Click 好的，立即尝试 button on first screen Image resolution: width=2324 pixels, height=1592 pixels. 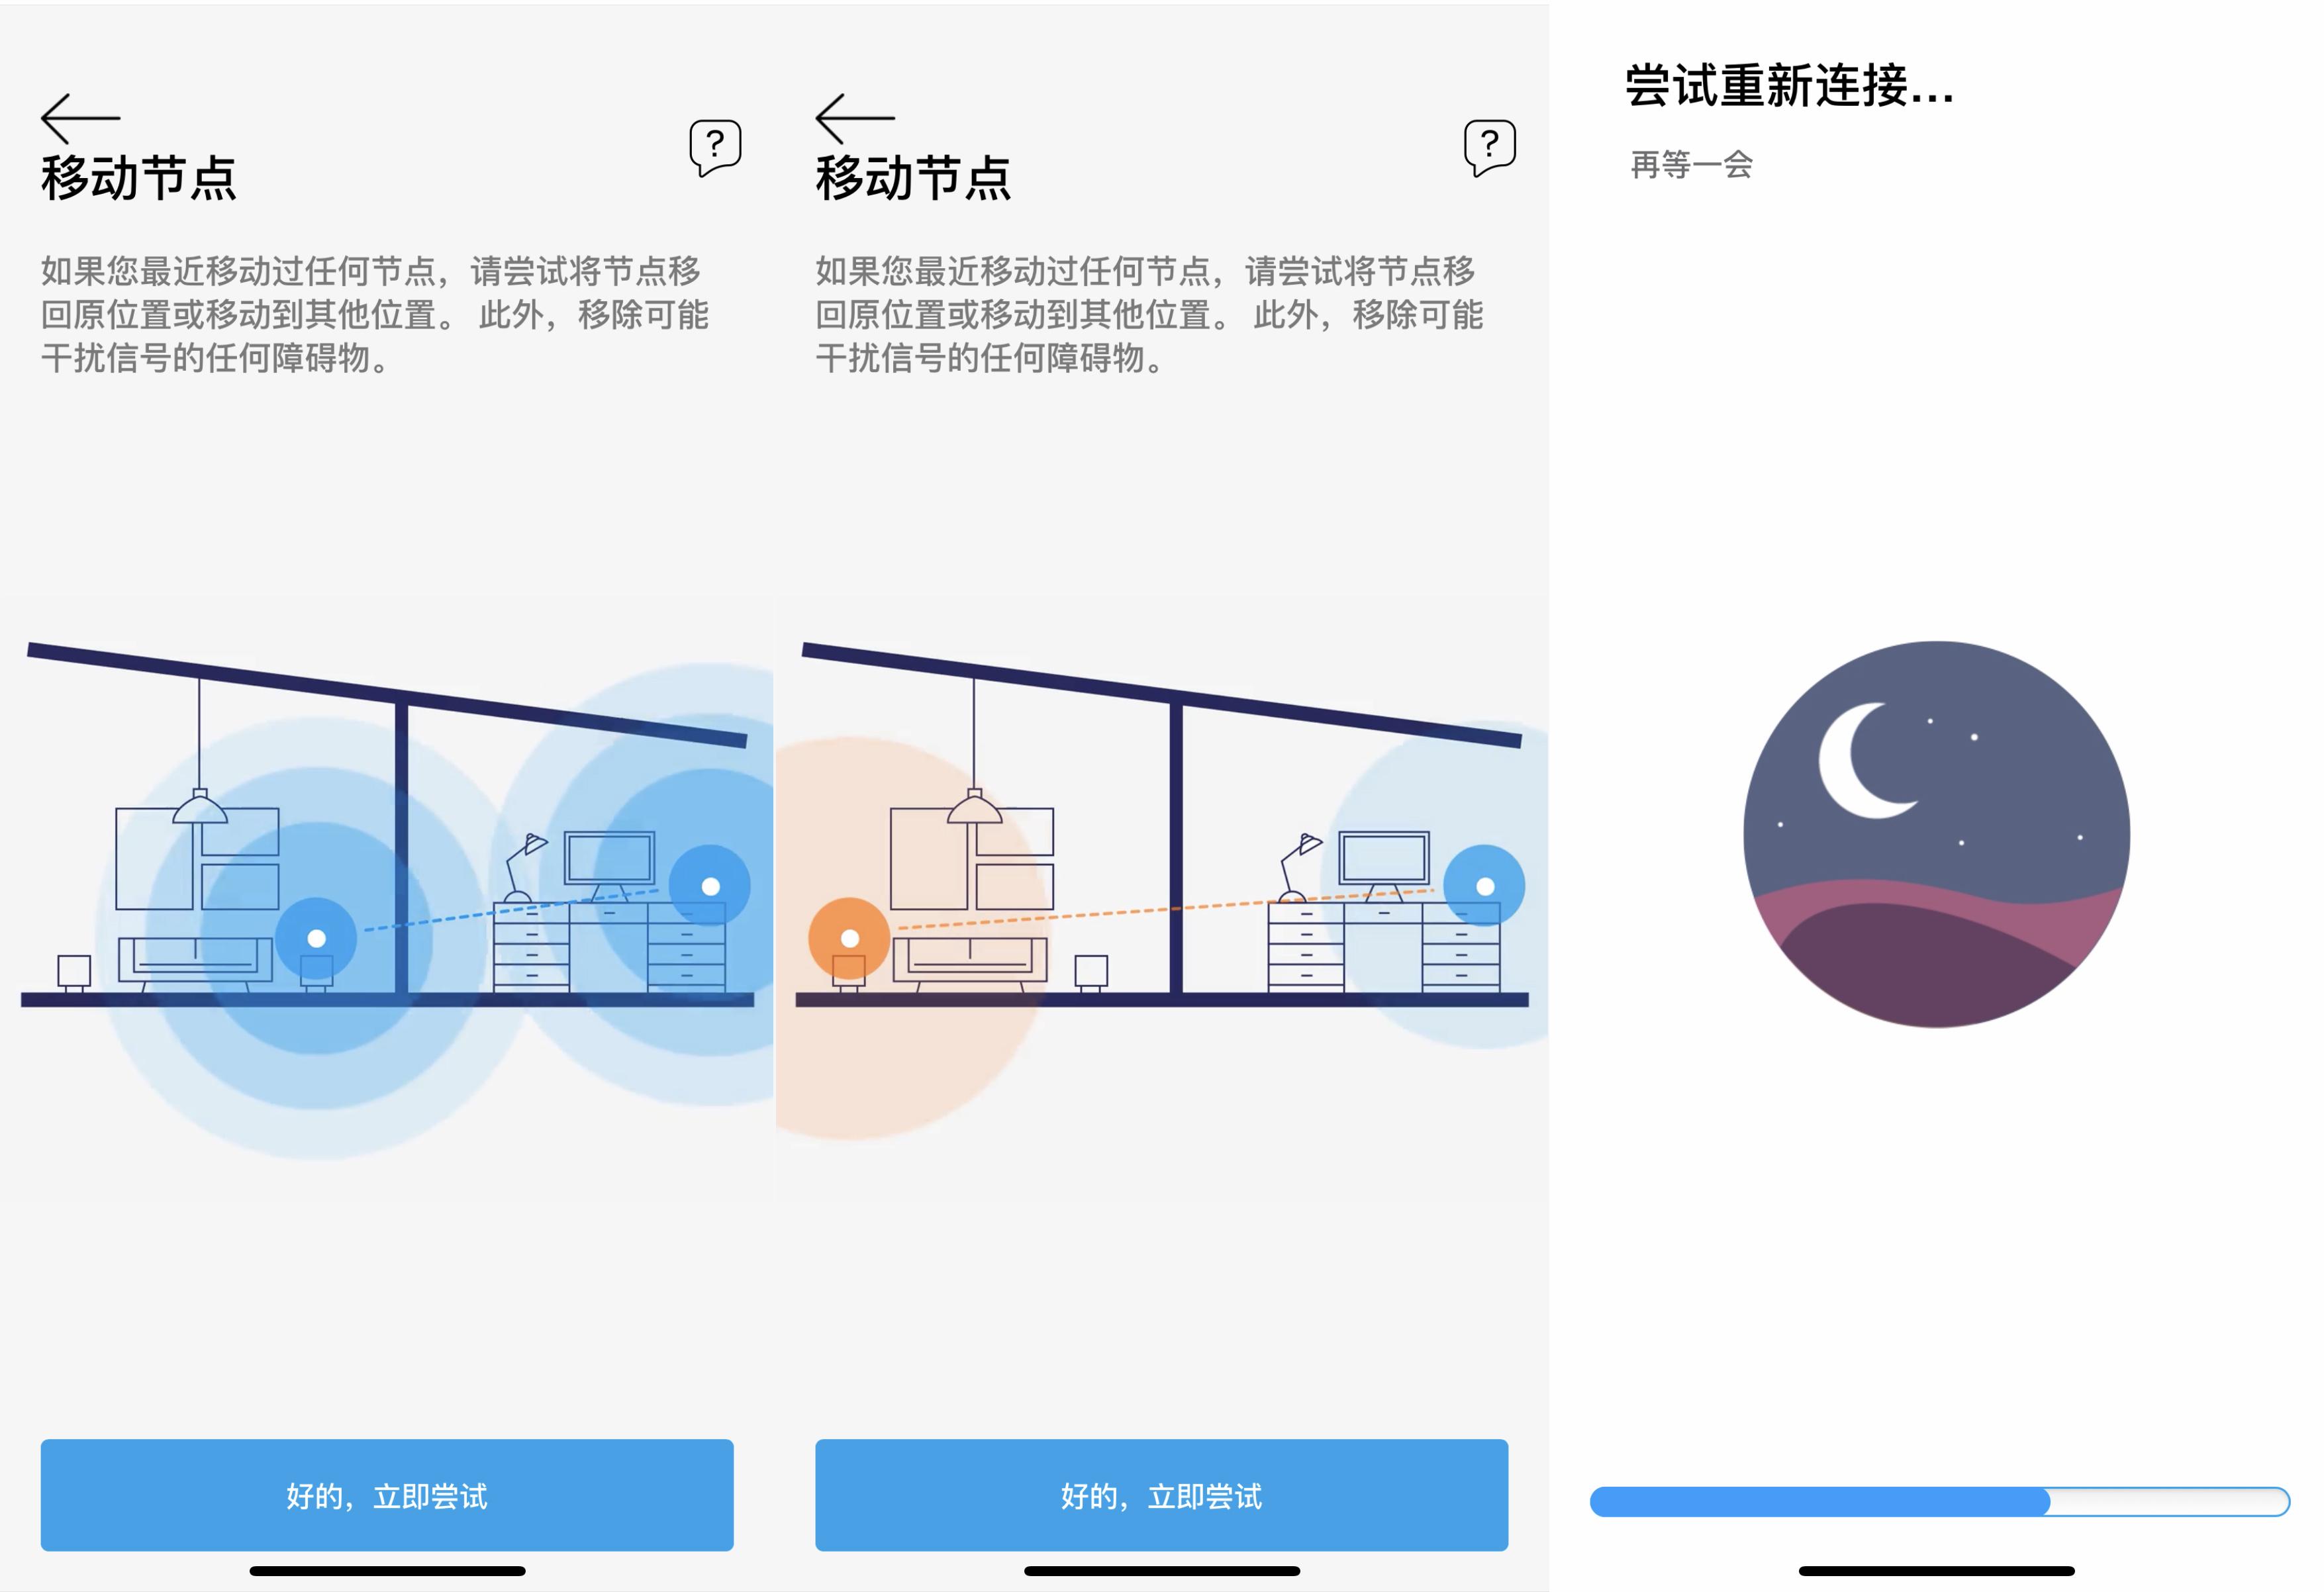(x=387, y=1495)
